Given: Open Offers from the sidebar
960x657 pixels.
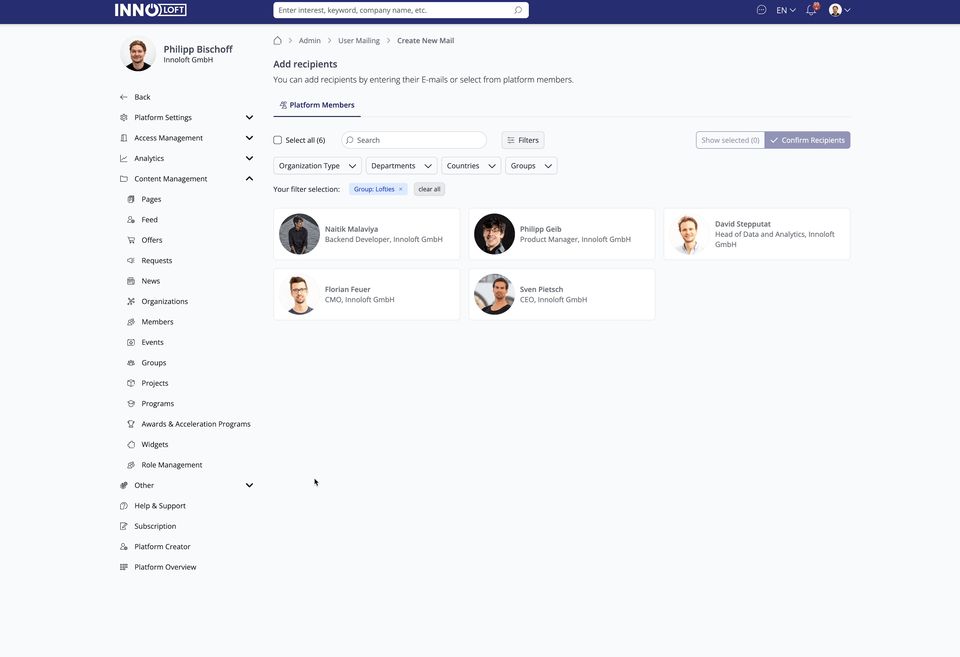Looking at the screenshot, I should [x=151, y=240].
